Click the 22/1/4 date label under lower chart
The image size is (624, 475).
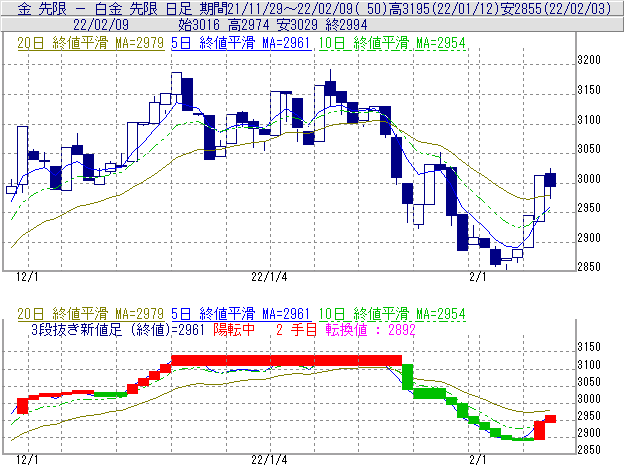click(x=269, y=460)
